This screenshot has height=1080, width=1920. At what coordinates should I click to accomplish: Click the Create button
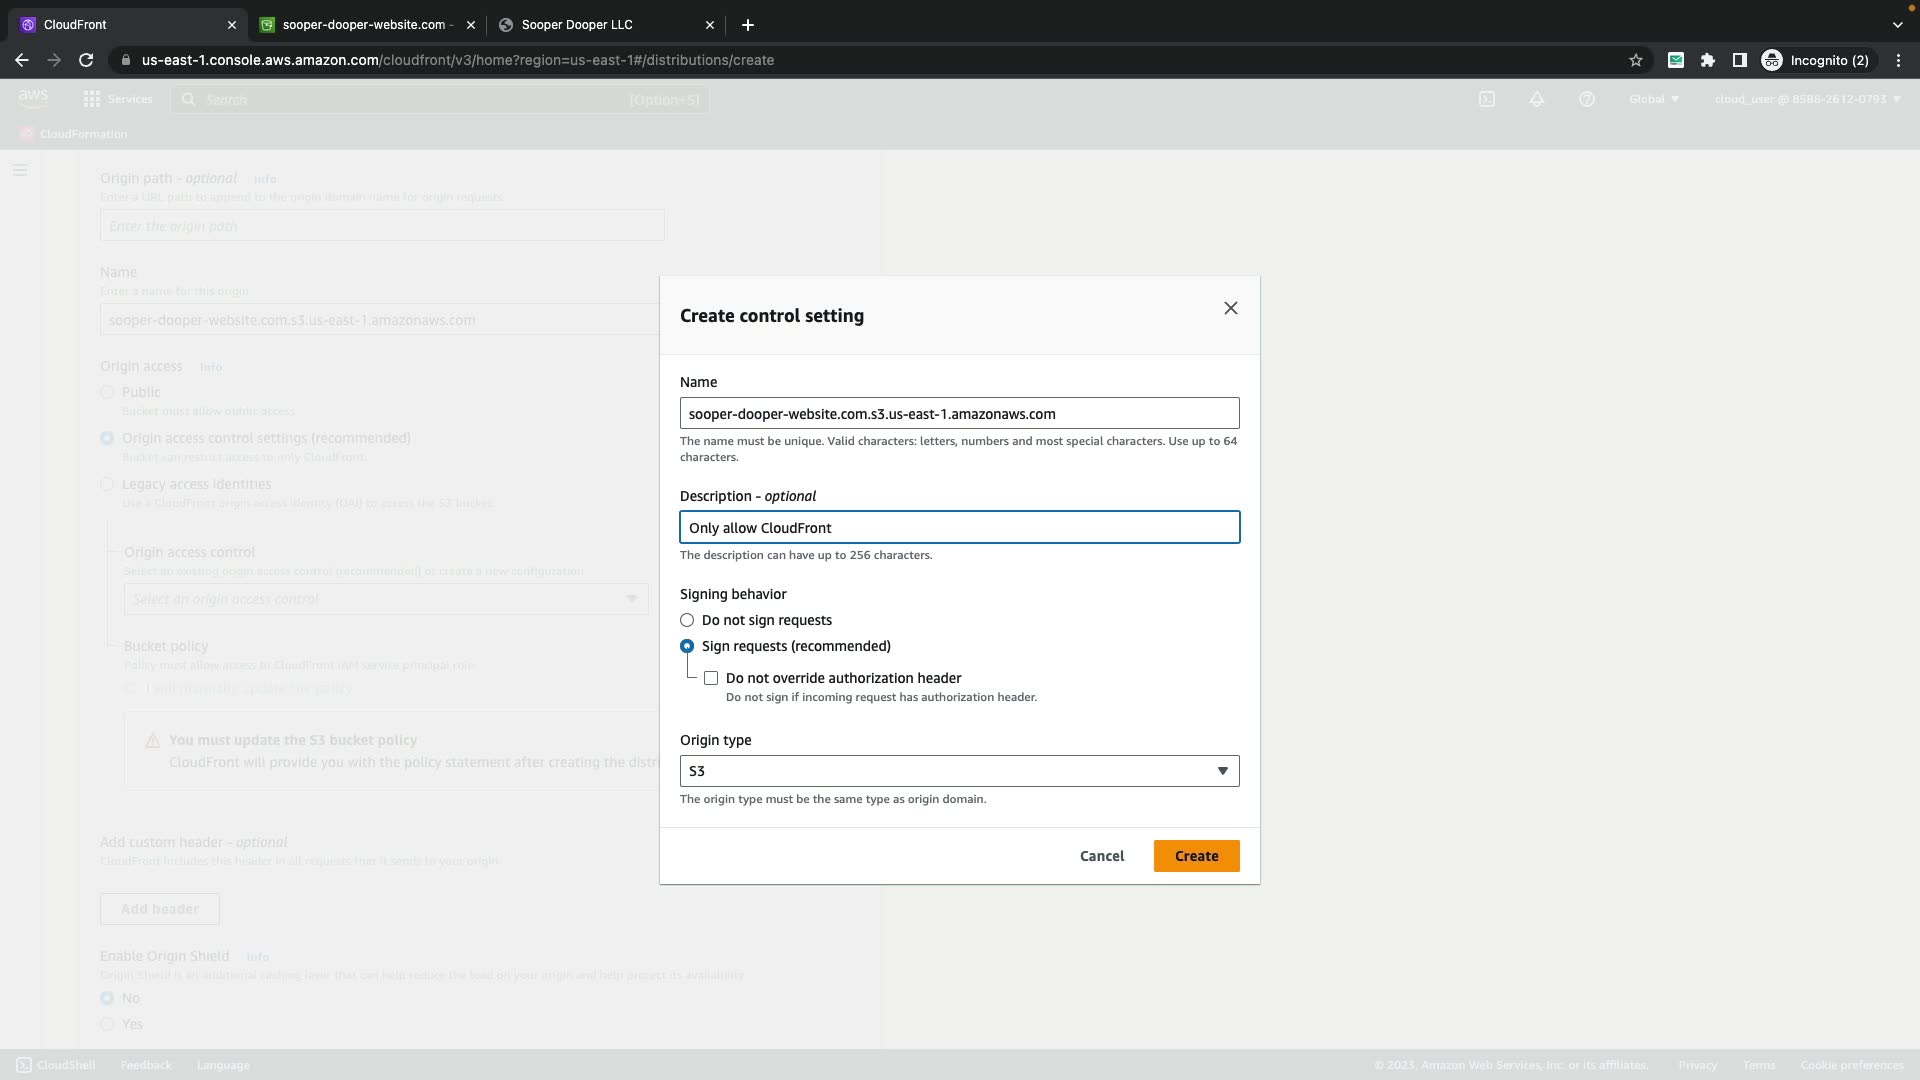pos(1196,856)
